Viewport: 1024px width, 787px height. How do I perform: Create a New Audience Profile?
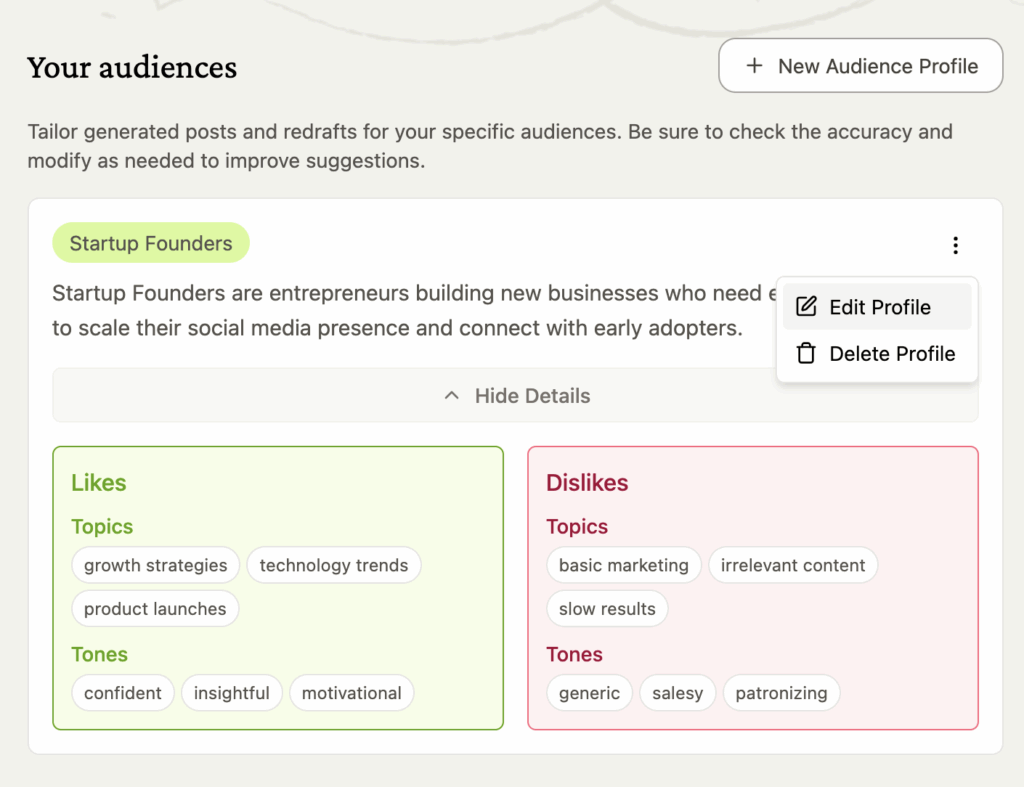(x=860, y=66)
